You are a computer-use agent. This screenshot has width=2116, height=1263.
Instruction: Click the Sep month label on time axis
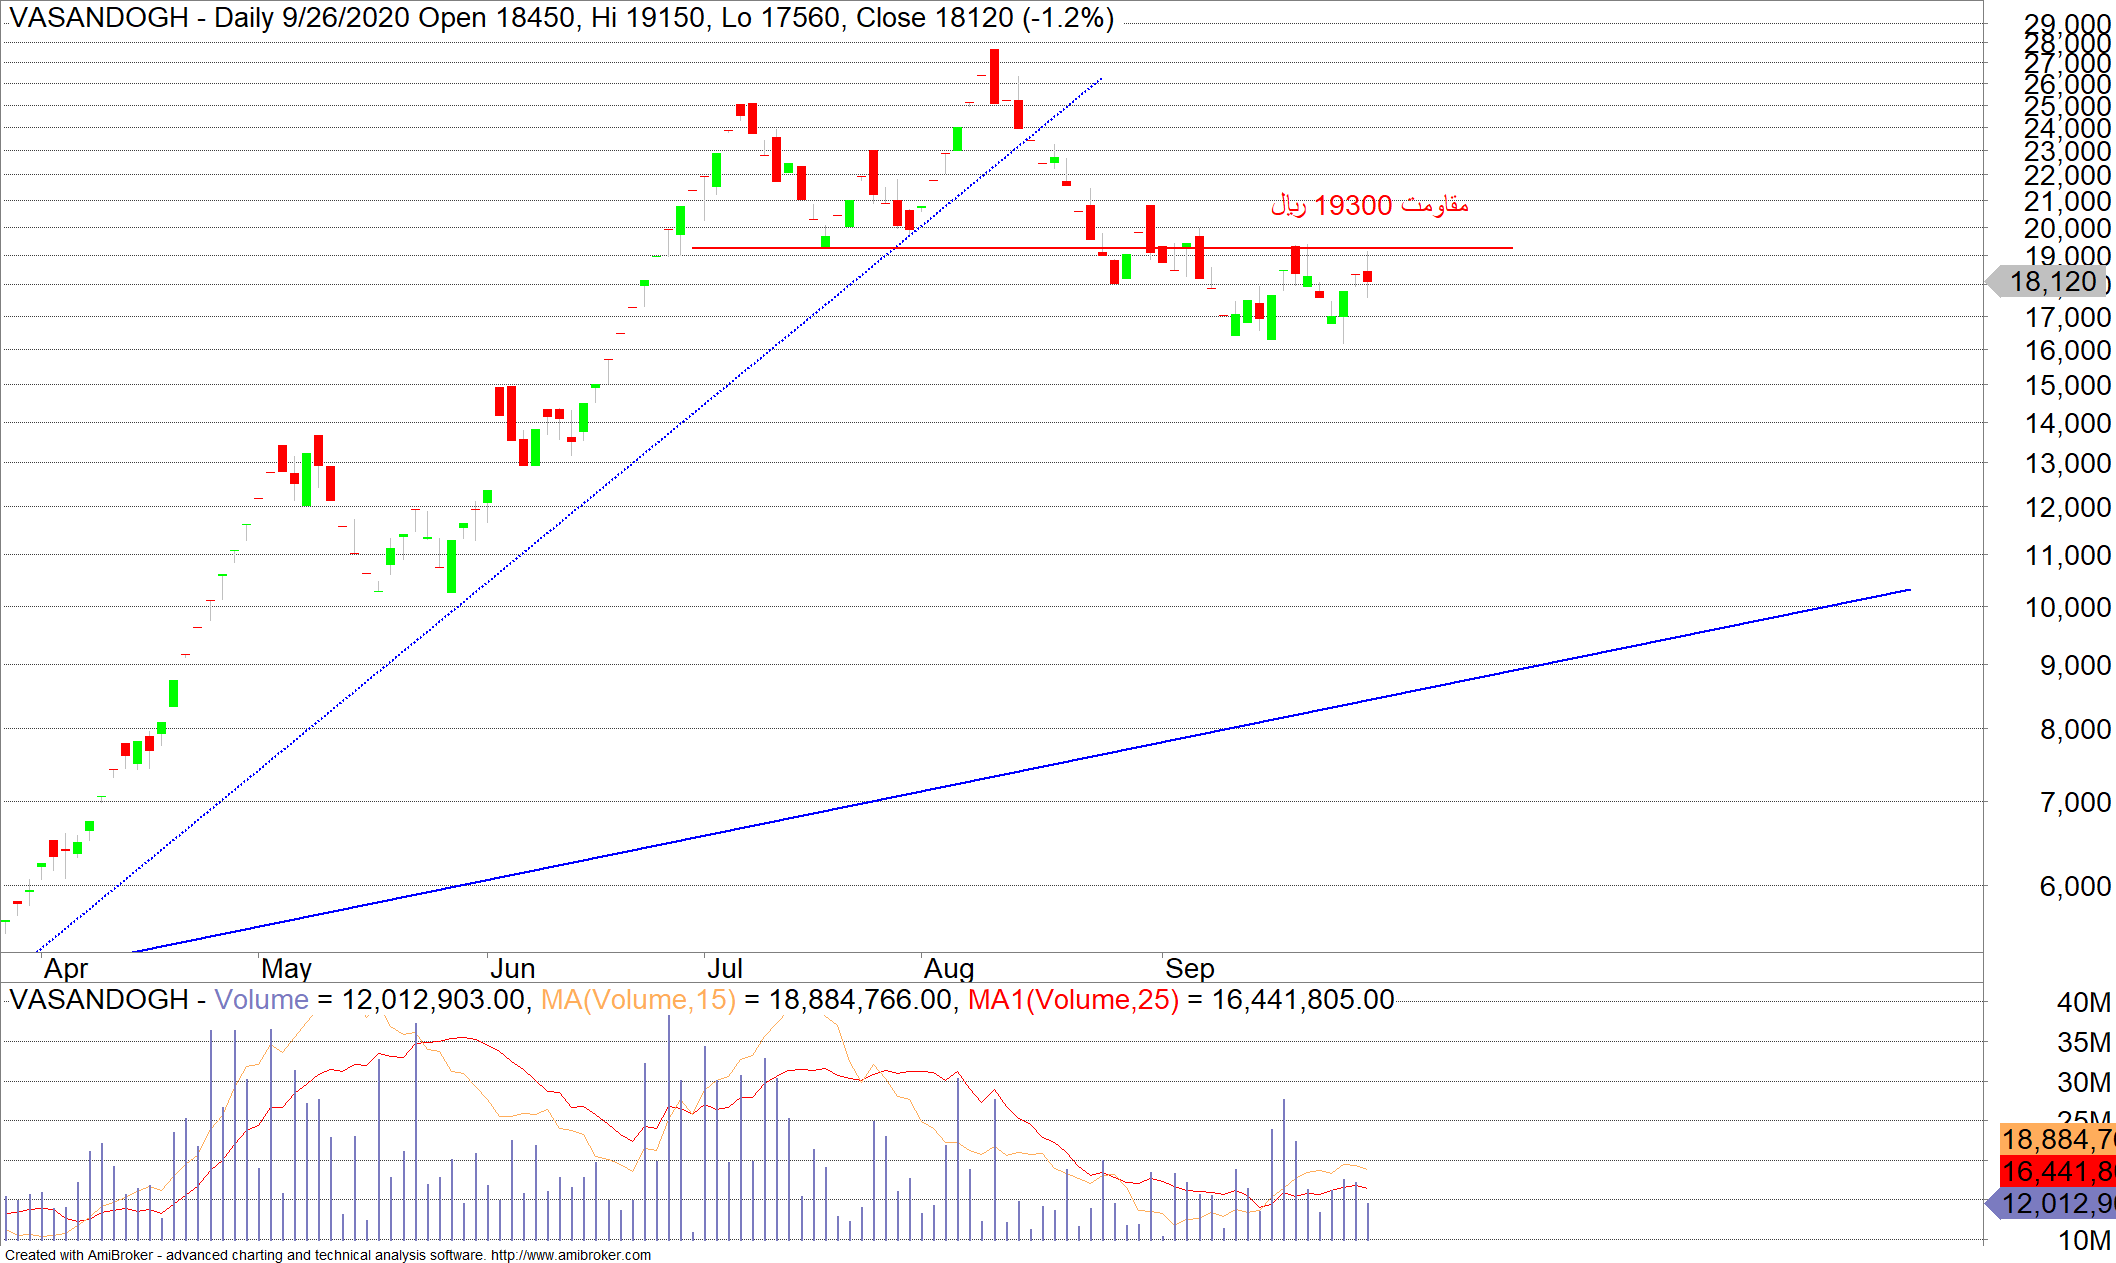pos(1189,968)
